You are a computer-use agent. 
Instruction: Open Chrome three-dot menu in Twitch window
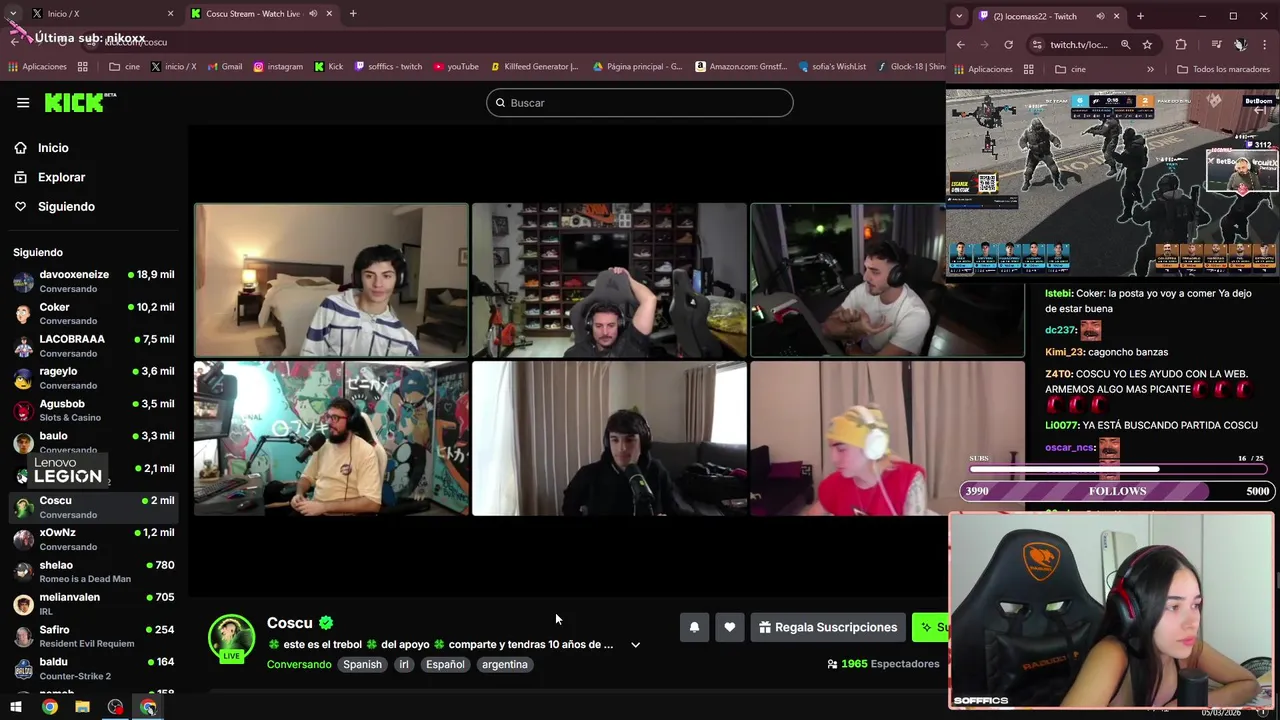(x=1265, y=45)
